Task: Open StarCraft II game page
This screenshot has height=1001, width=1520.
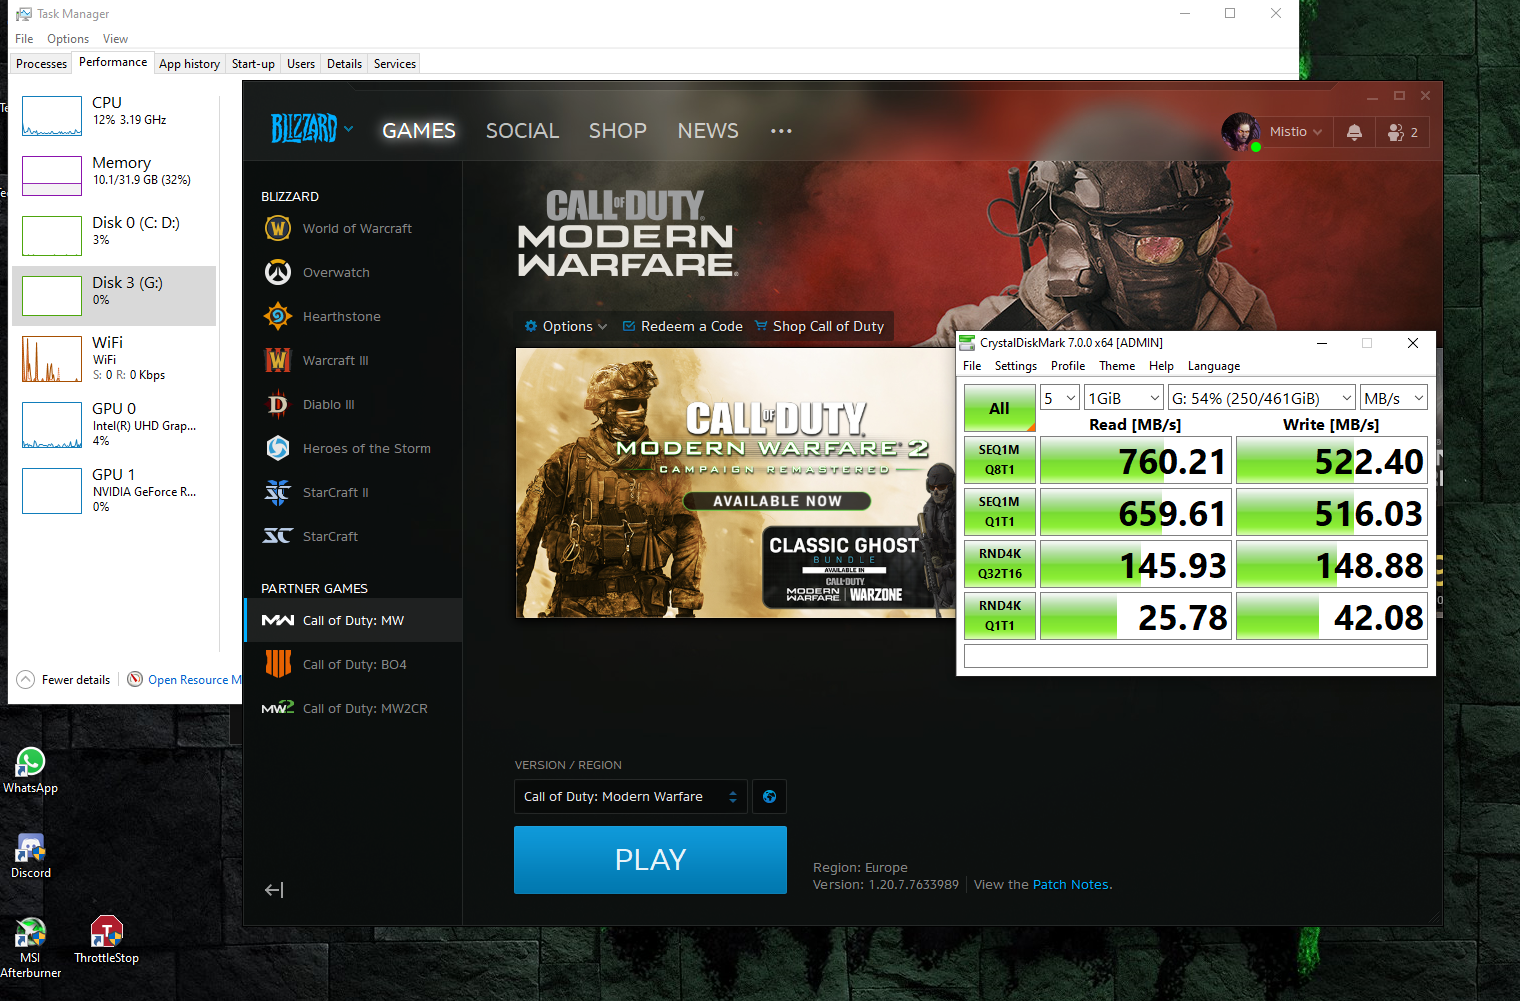Action: 353,492
